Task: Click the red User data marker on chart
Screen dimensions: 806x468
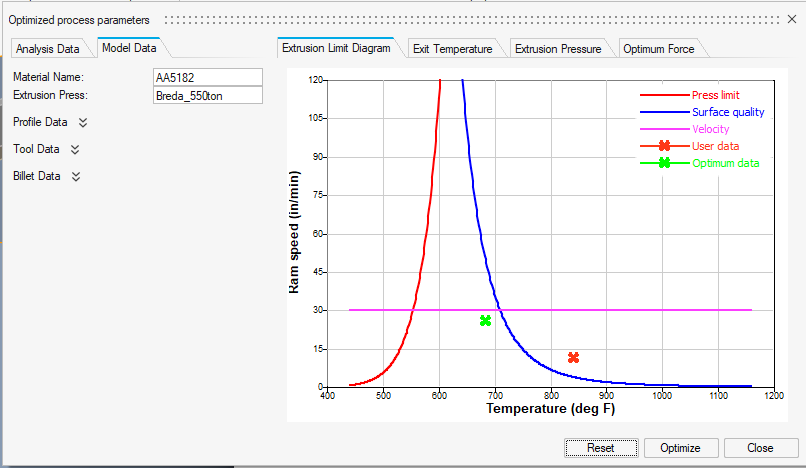Action: point(574,357)
